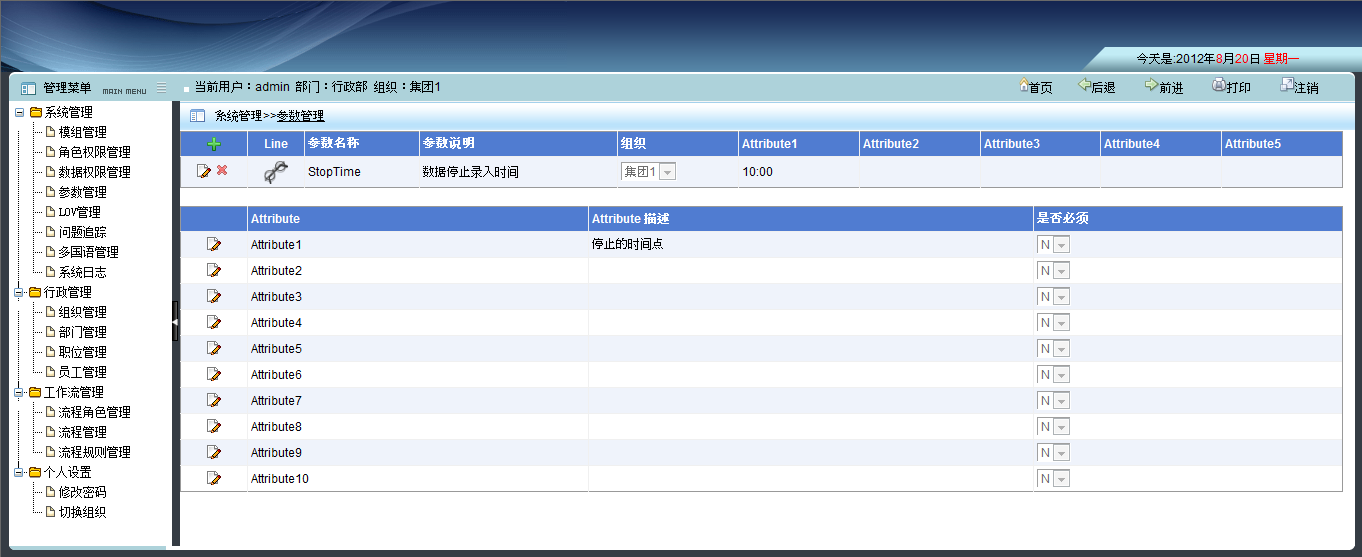Viewport: 1362px width, 557px height.
Task: Open 是否必须 dropdown for Attribute1
Action: [x=1053, y=244]
